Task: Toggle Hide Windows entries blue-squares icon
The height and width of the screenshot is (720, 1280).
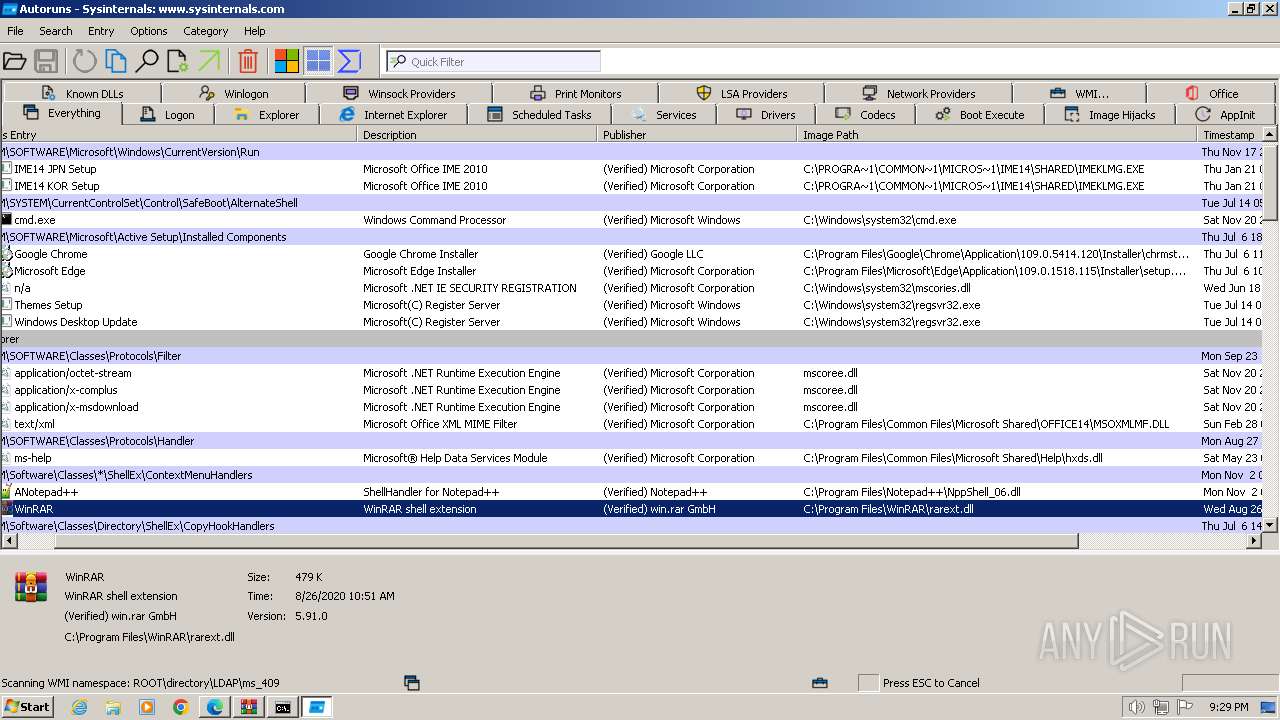Action: point(318,61)
